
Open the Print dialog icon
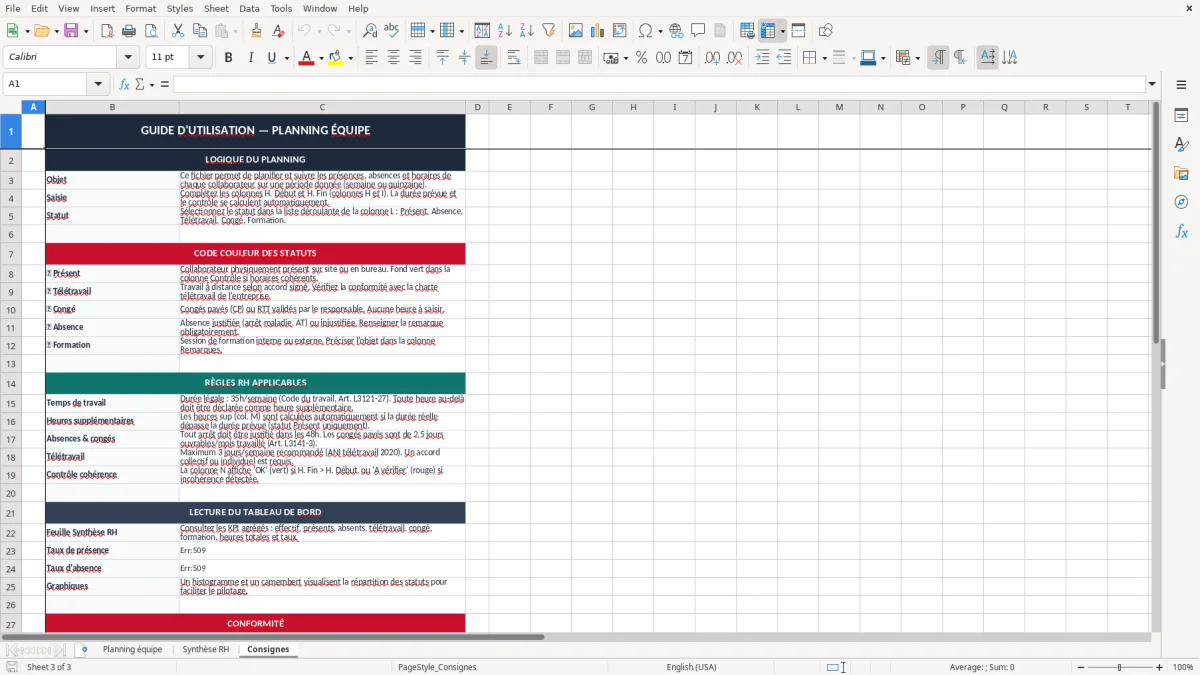point(129,31)
